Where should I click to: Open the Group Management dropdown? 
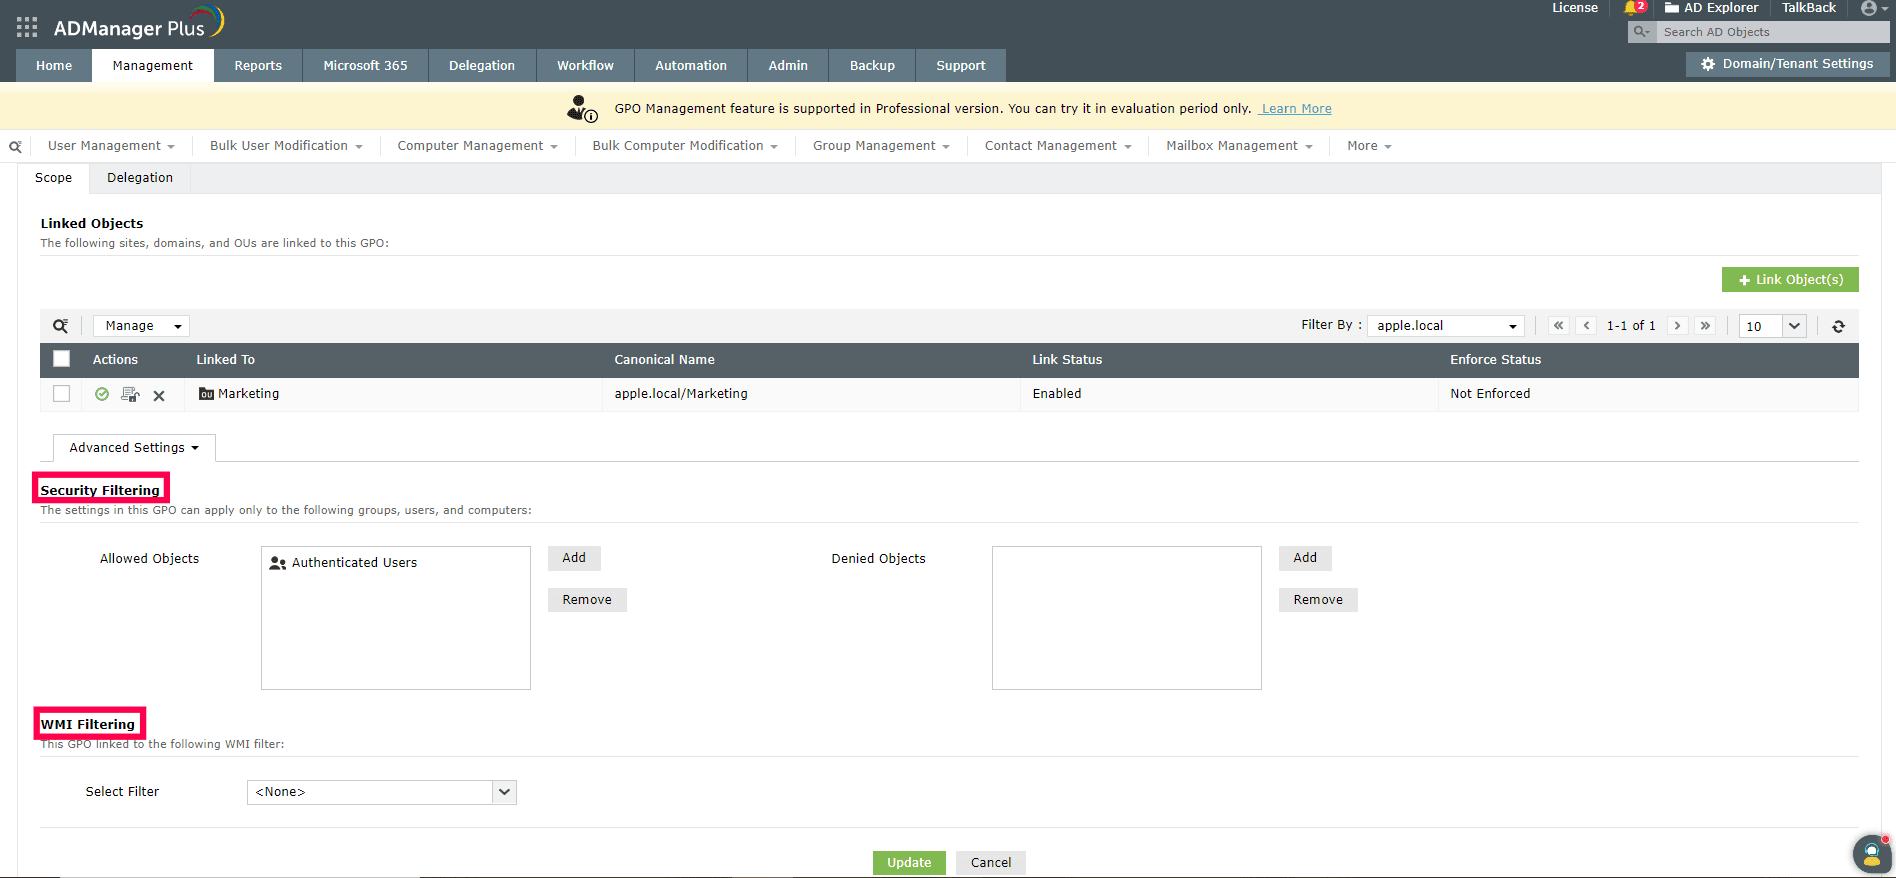(881, 146)
